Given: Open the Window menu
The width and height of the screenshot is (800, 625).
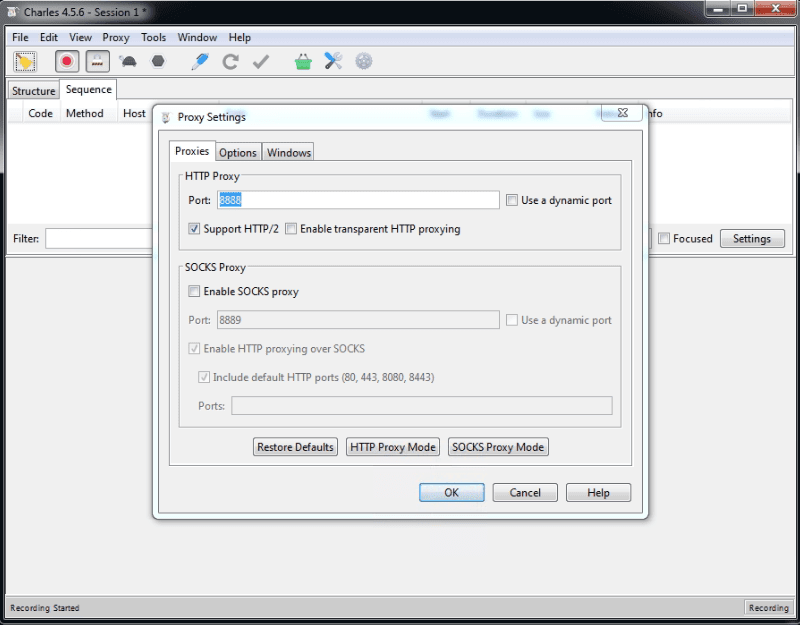Looking at the screenshot, I should [197, 37].
